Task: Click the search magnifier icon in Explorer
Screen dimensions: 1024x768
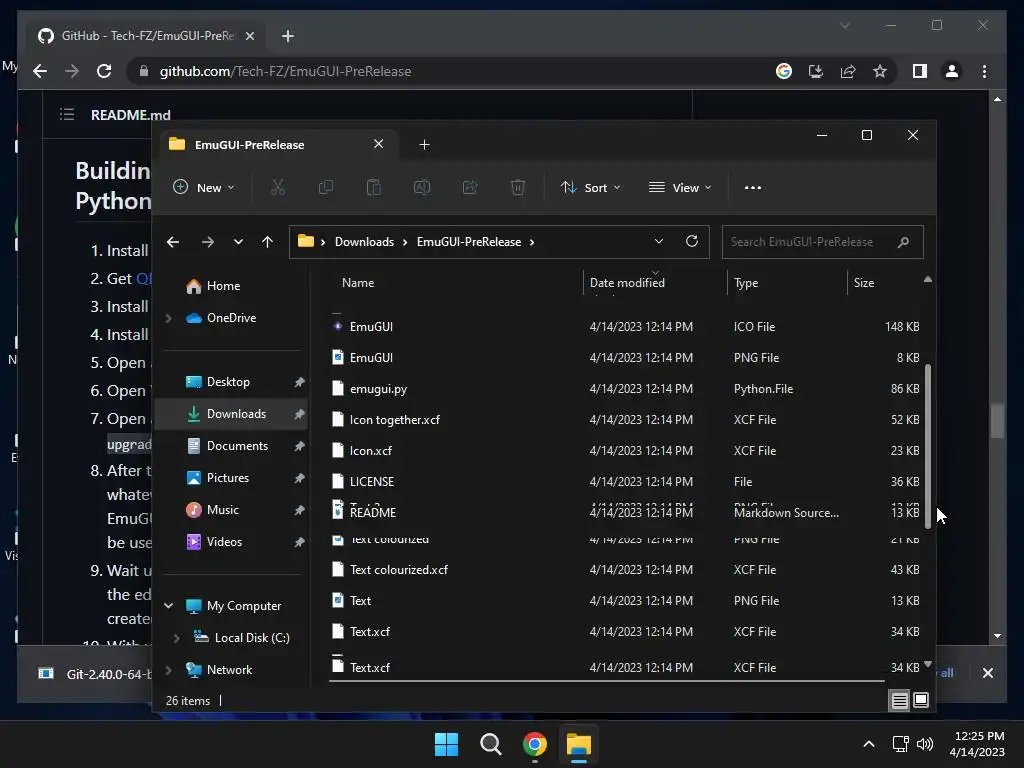Action: (903, 242)
